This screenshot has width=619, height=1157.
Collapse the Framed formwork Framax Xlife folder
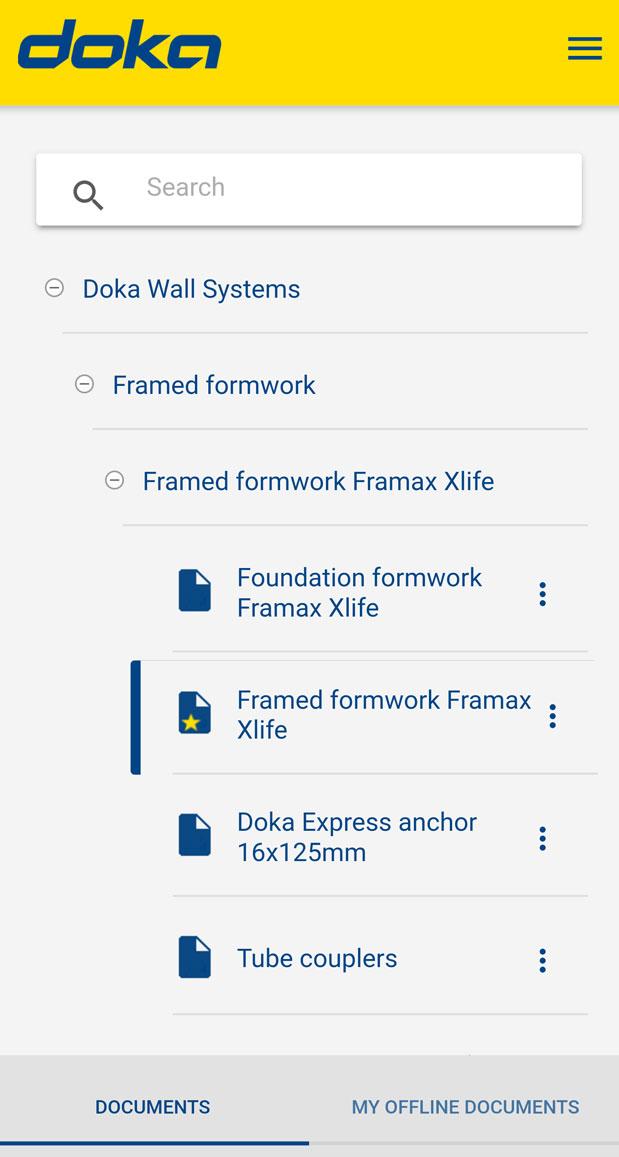[115, 480]
